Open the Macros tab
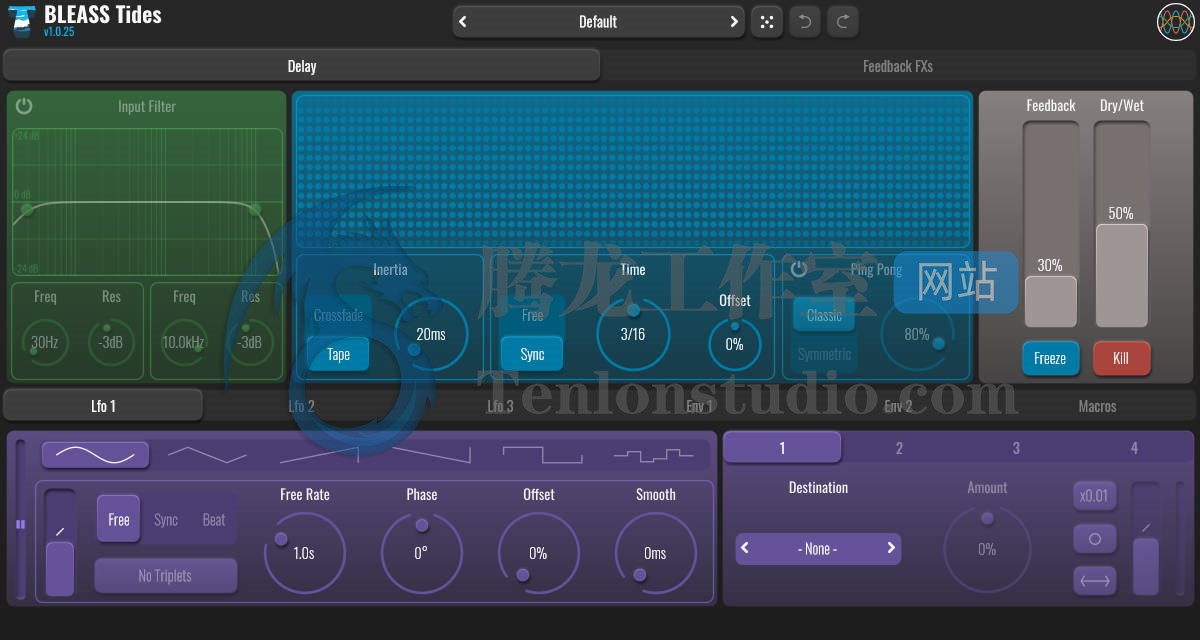The image size is (1200, 640). click(x=1097, y=406)
